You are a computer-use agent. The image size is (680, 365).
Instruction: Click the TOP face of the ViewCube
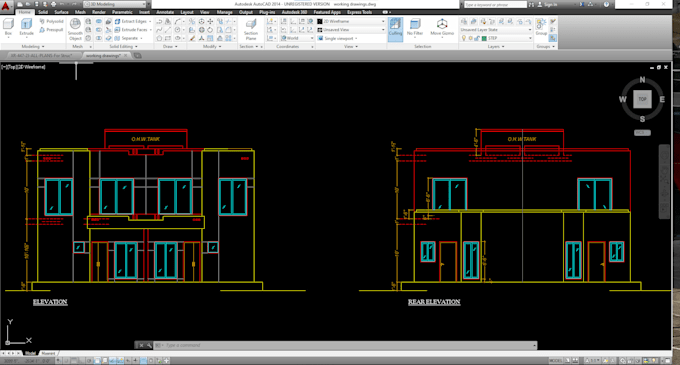tap(642, 99)
